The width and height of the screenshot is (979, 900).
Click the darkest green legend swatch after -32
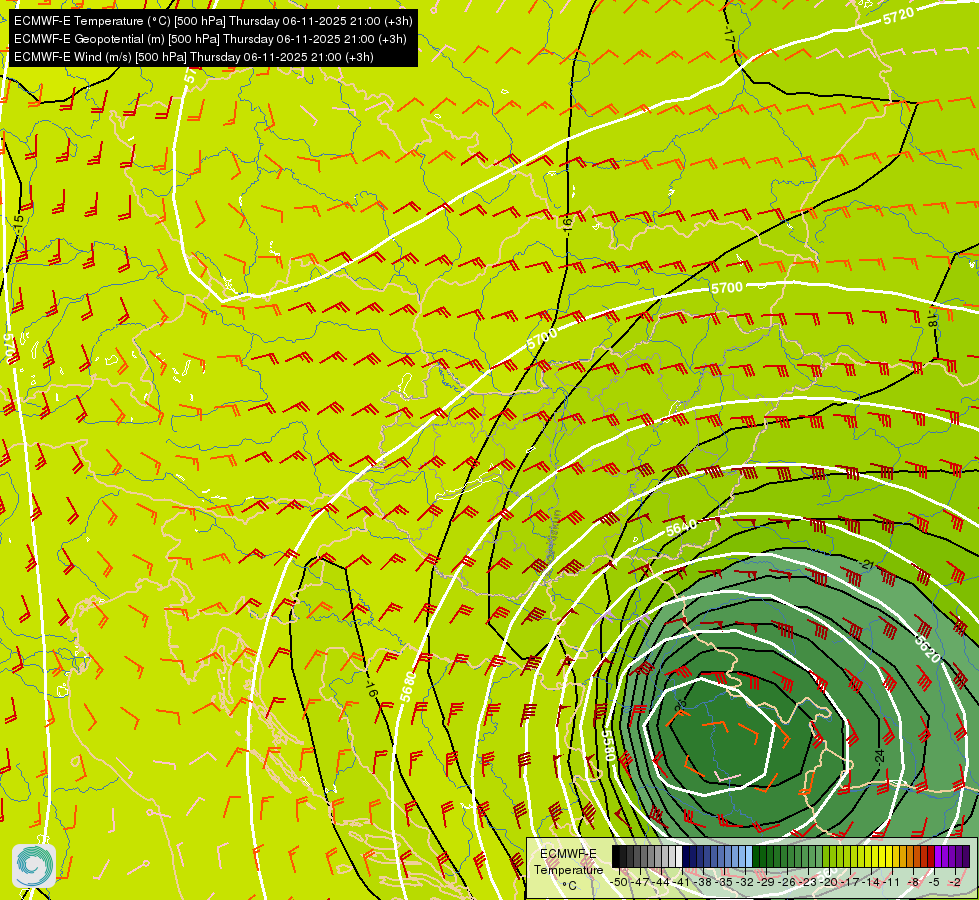[x=756, y=856]
